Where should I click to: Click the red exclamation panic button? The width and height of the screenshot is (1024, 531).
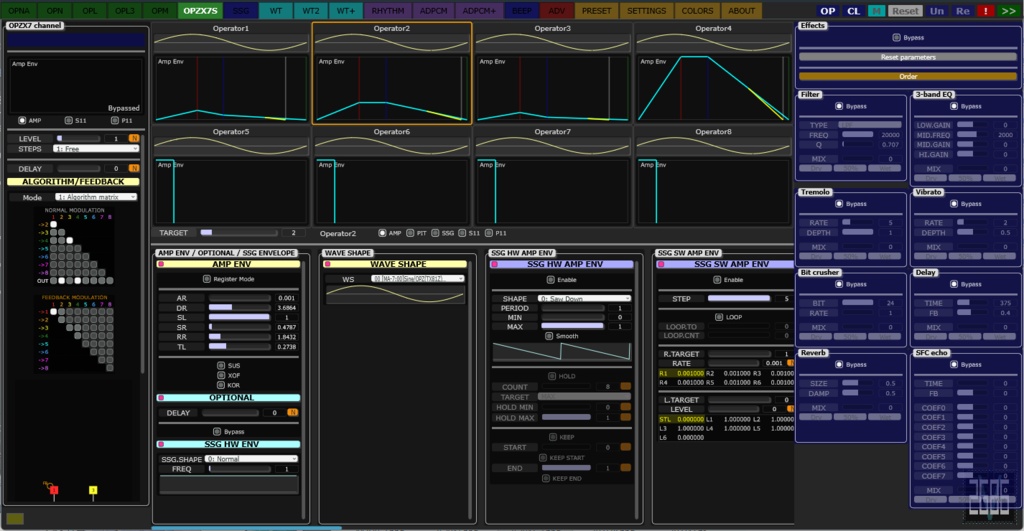(x=985, y=11)
